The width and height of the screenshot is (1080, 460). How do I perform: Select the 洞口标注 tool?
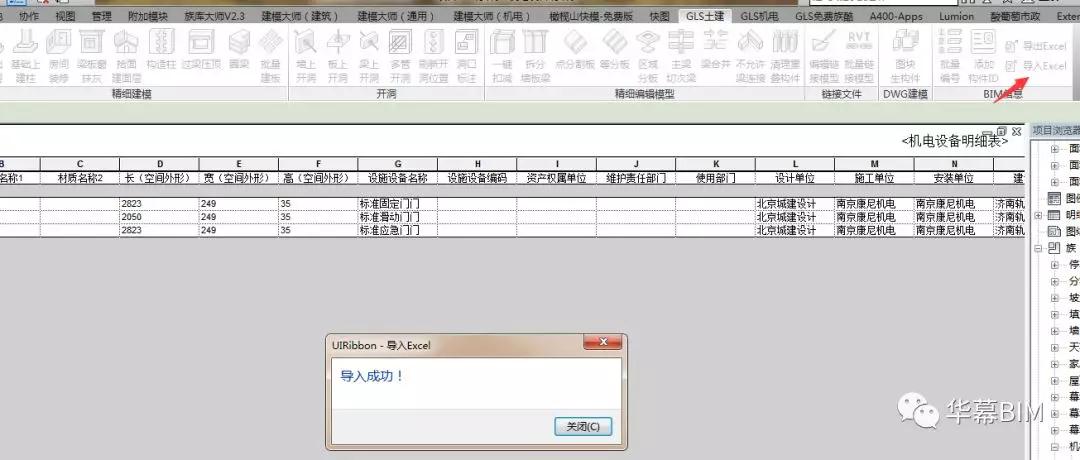(x=466, y=56)
